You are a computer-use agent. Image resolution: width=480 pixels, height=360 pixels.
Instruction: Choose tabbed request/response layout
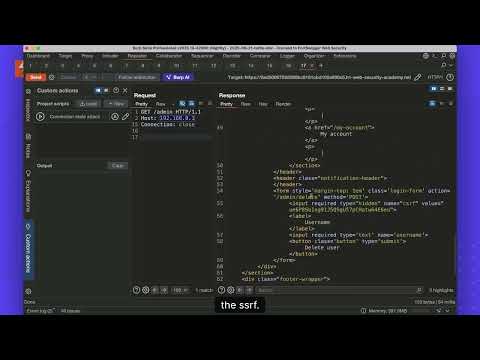[450, 89]
